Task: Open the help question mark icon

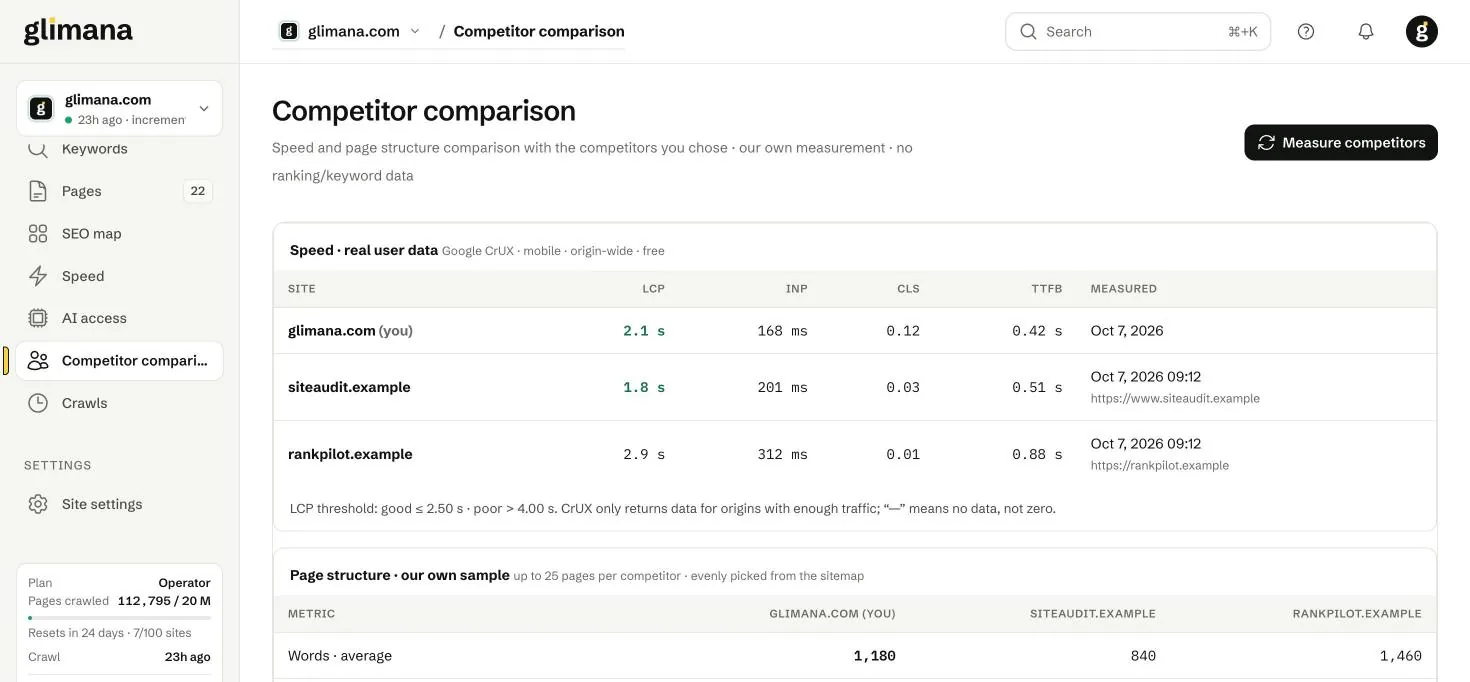Action: click(1306, 31)
